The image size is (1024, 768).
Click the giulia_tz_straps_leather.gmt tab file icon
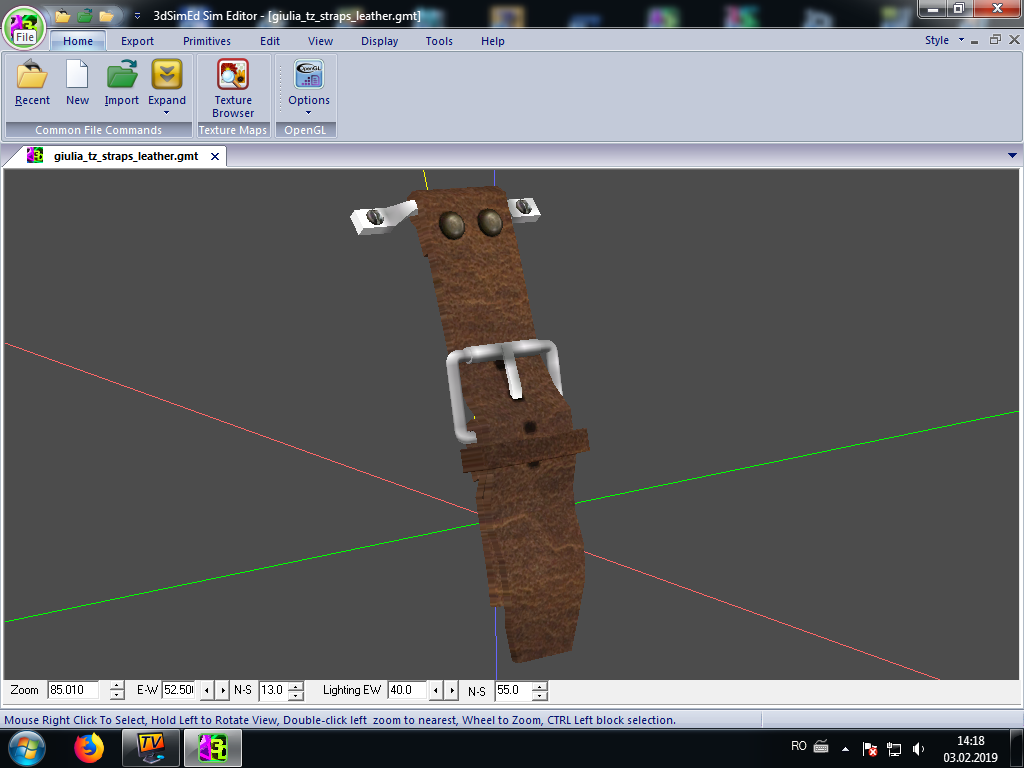[x=35, y=156]
